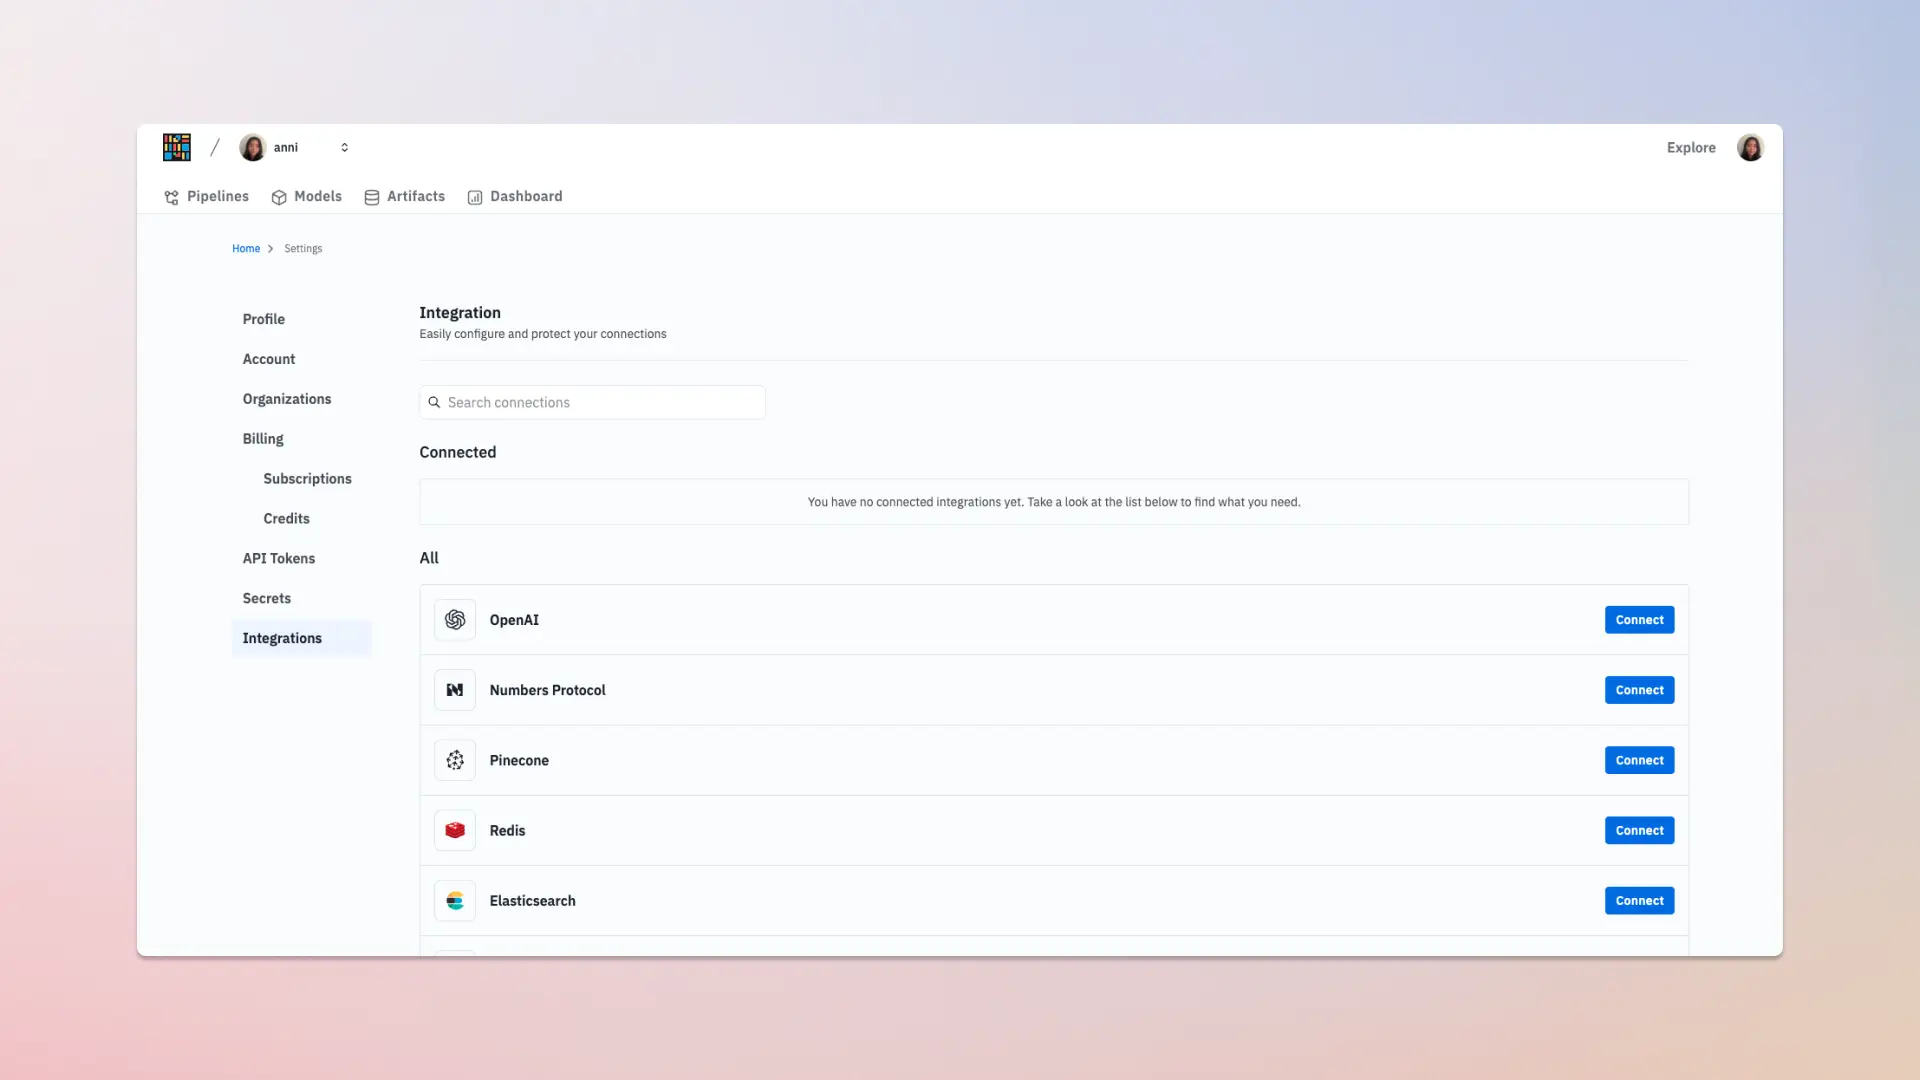Navigate to Home in the breadcrumb
Image resolution: width=1920 pixels, height=1080 pixels.
coord(246,248)
